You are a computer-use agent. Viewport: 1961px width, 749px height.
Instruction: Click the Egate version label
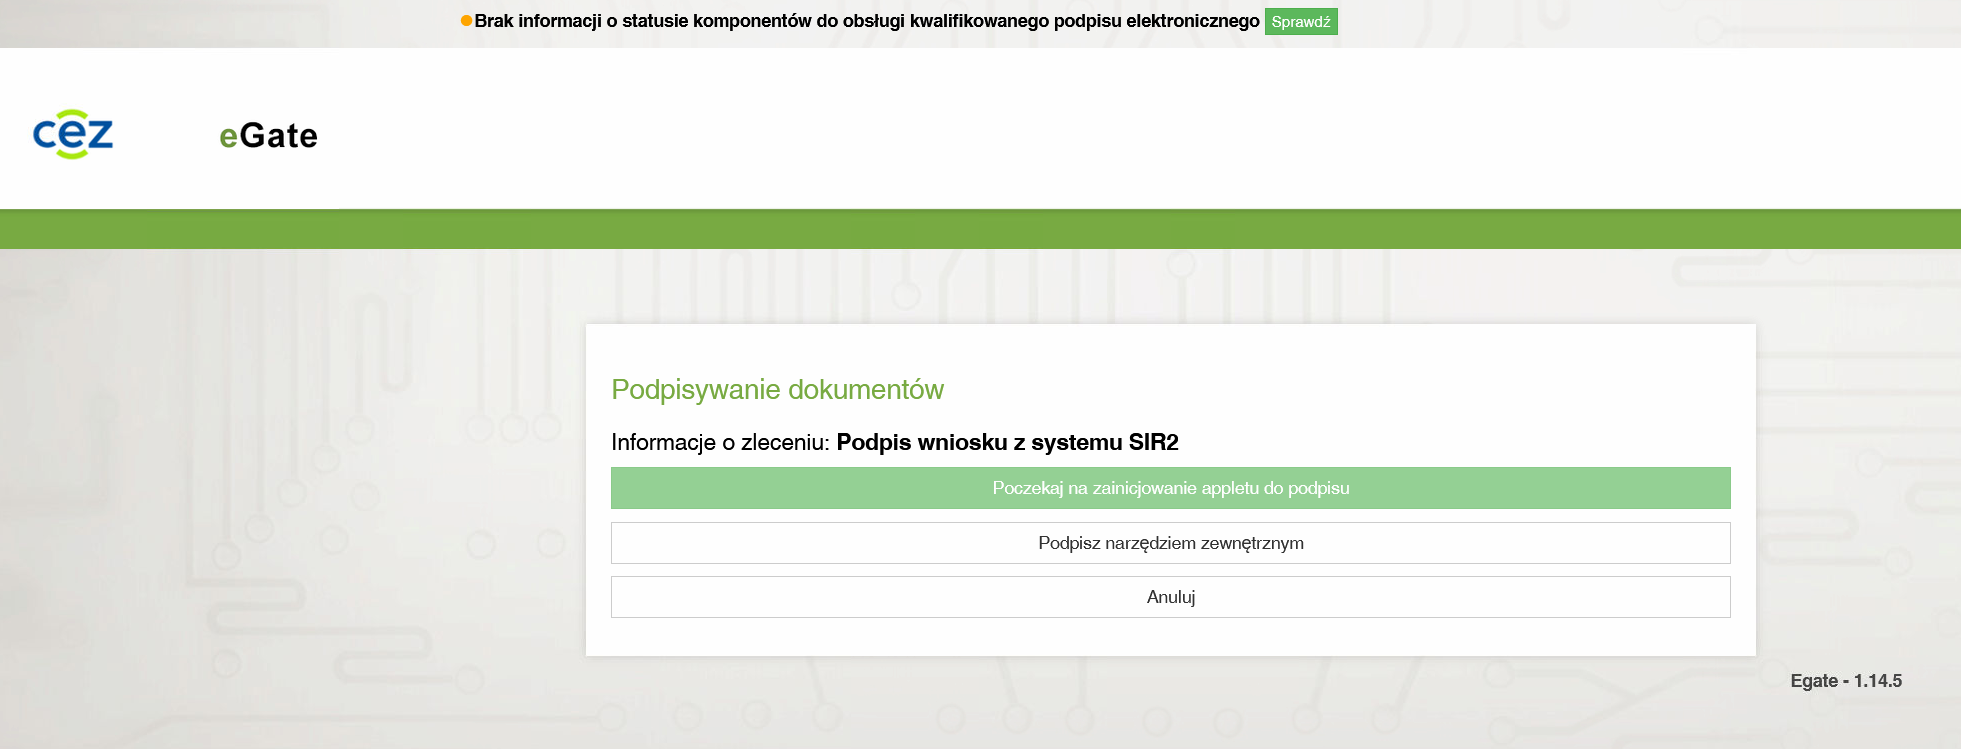[1814, 681]
